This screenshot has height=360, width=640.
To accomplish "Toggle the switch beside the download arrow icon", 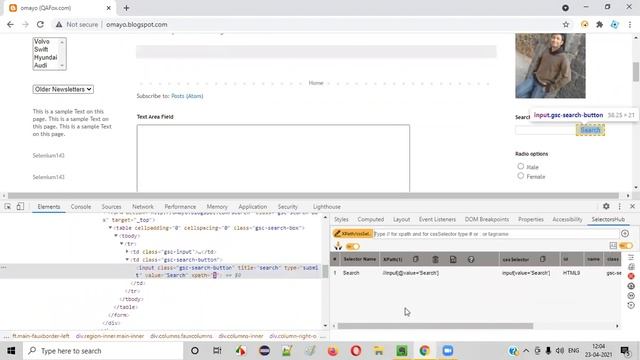I will tap(353, 246).
